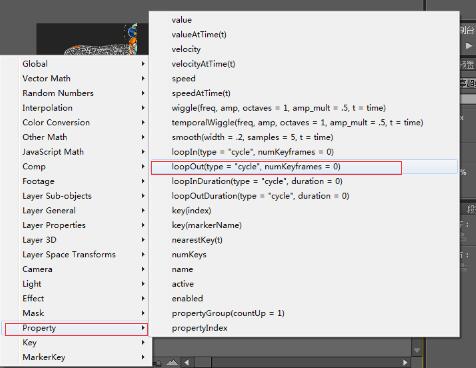Open the Layer General submenu
This screenshot has height=368, width=476.
(76, 210)
